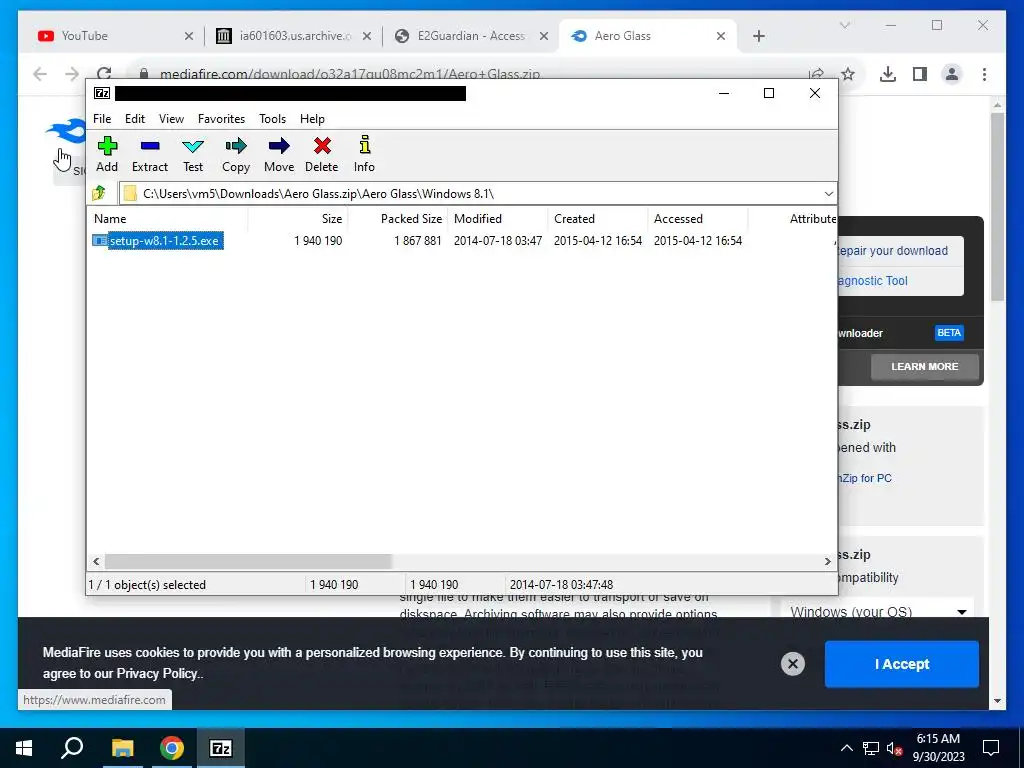Click the taskbar clock showing 6:15 AM
Viewport: 1024px width, 768px height.
click(938, 748)
